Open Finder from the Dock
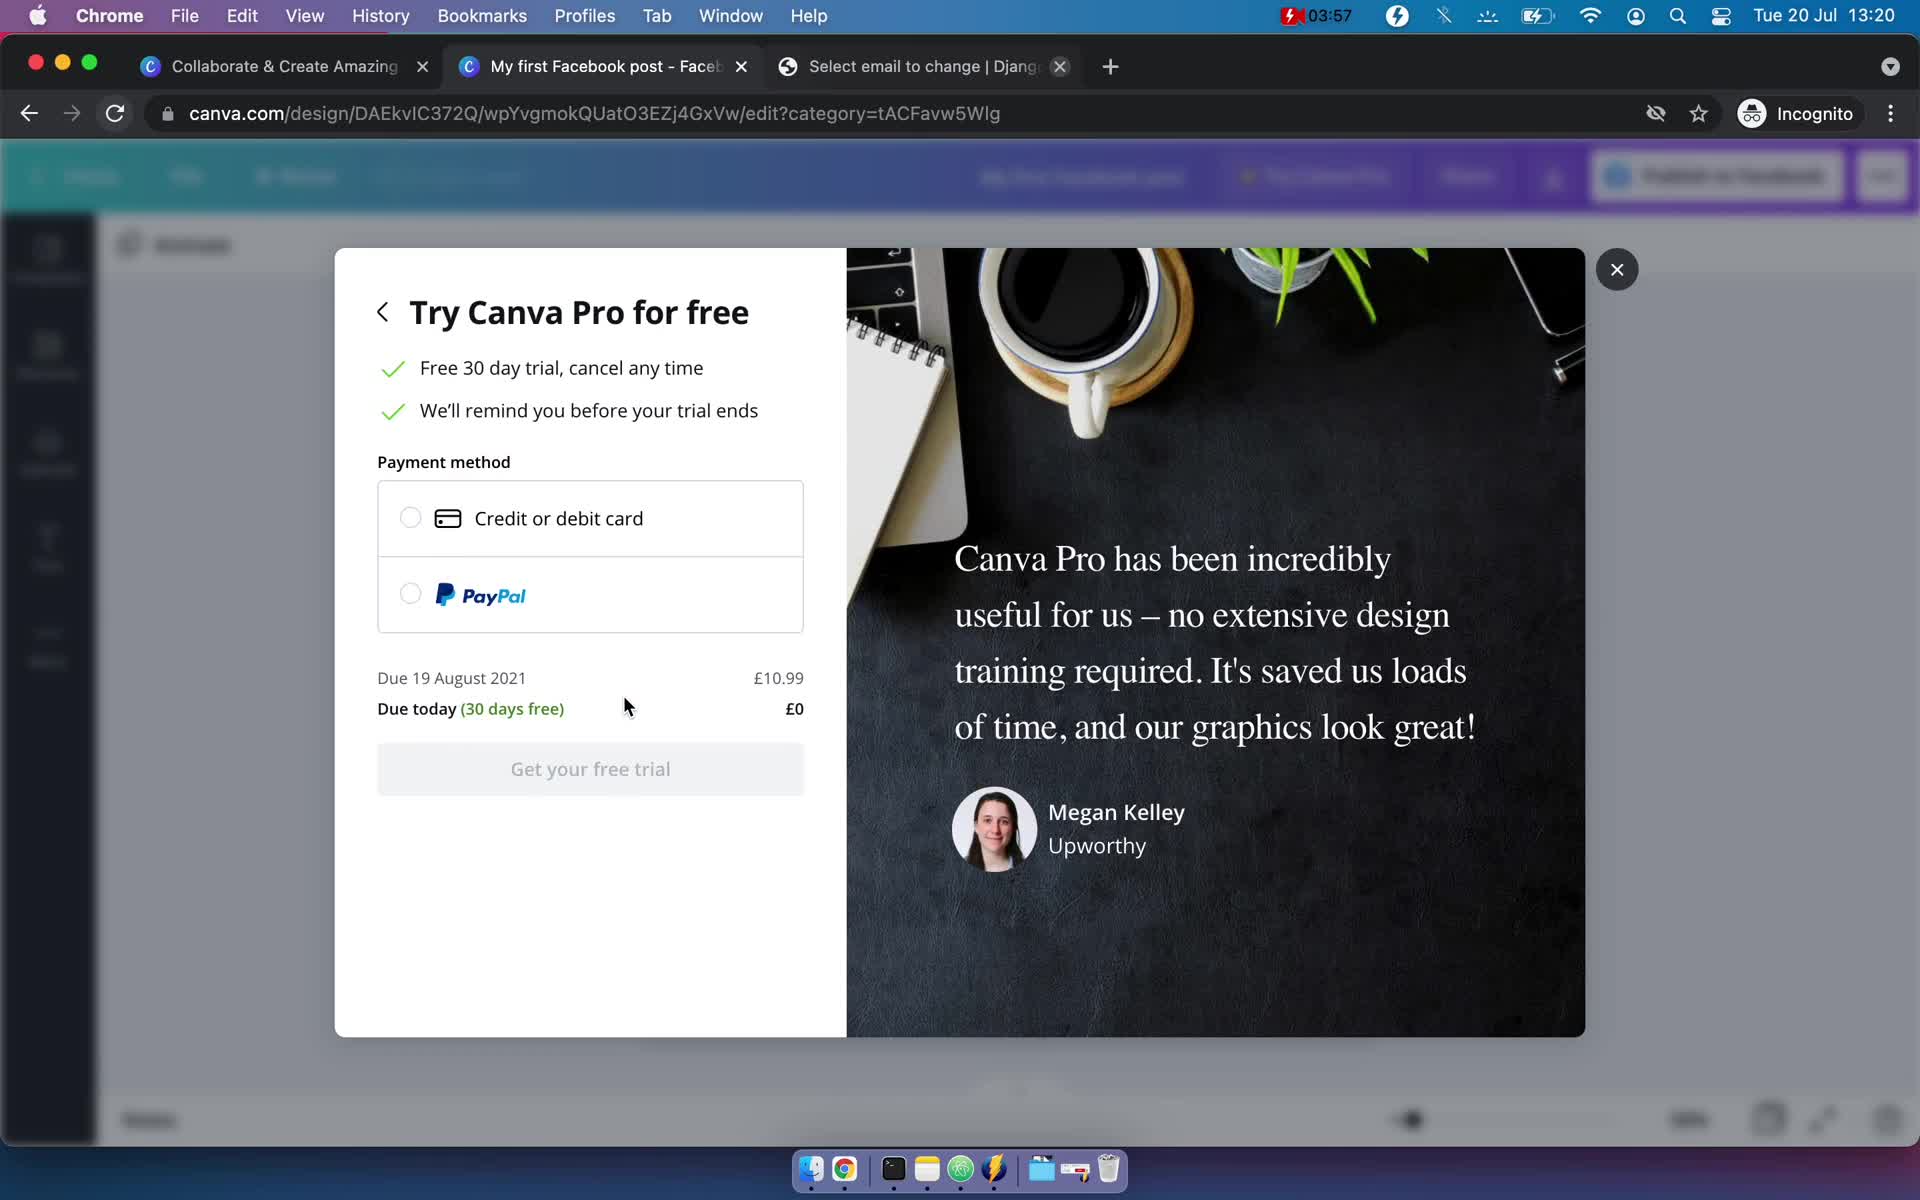 point(811,1169)
